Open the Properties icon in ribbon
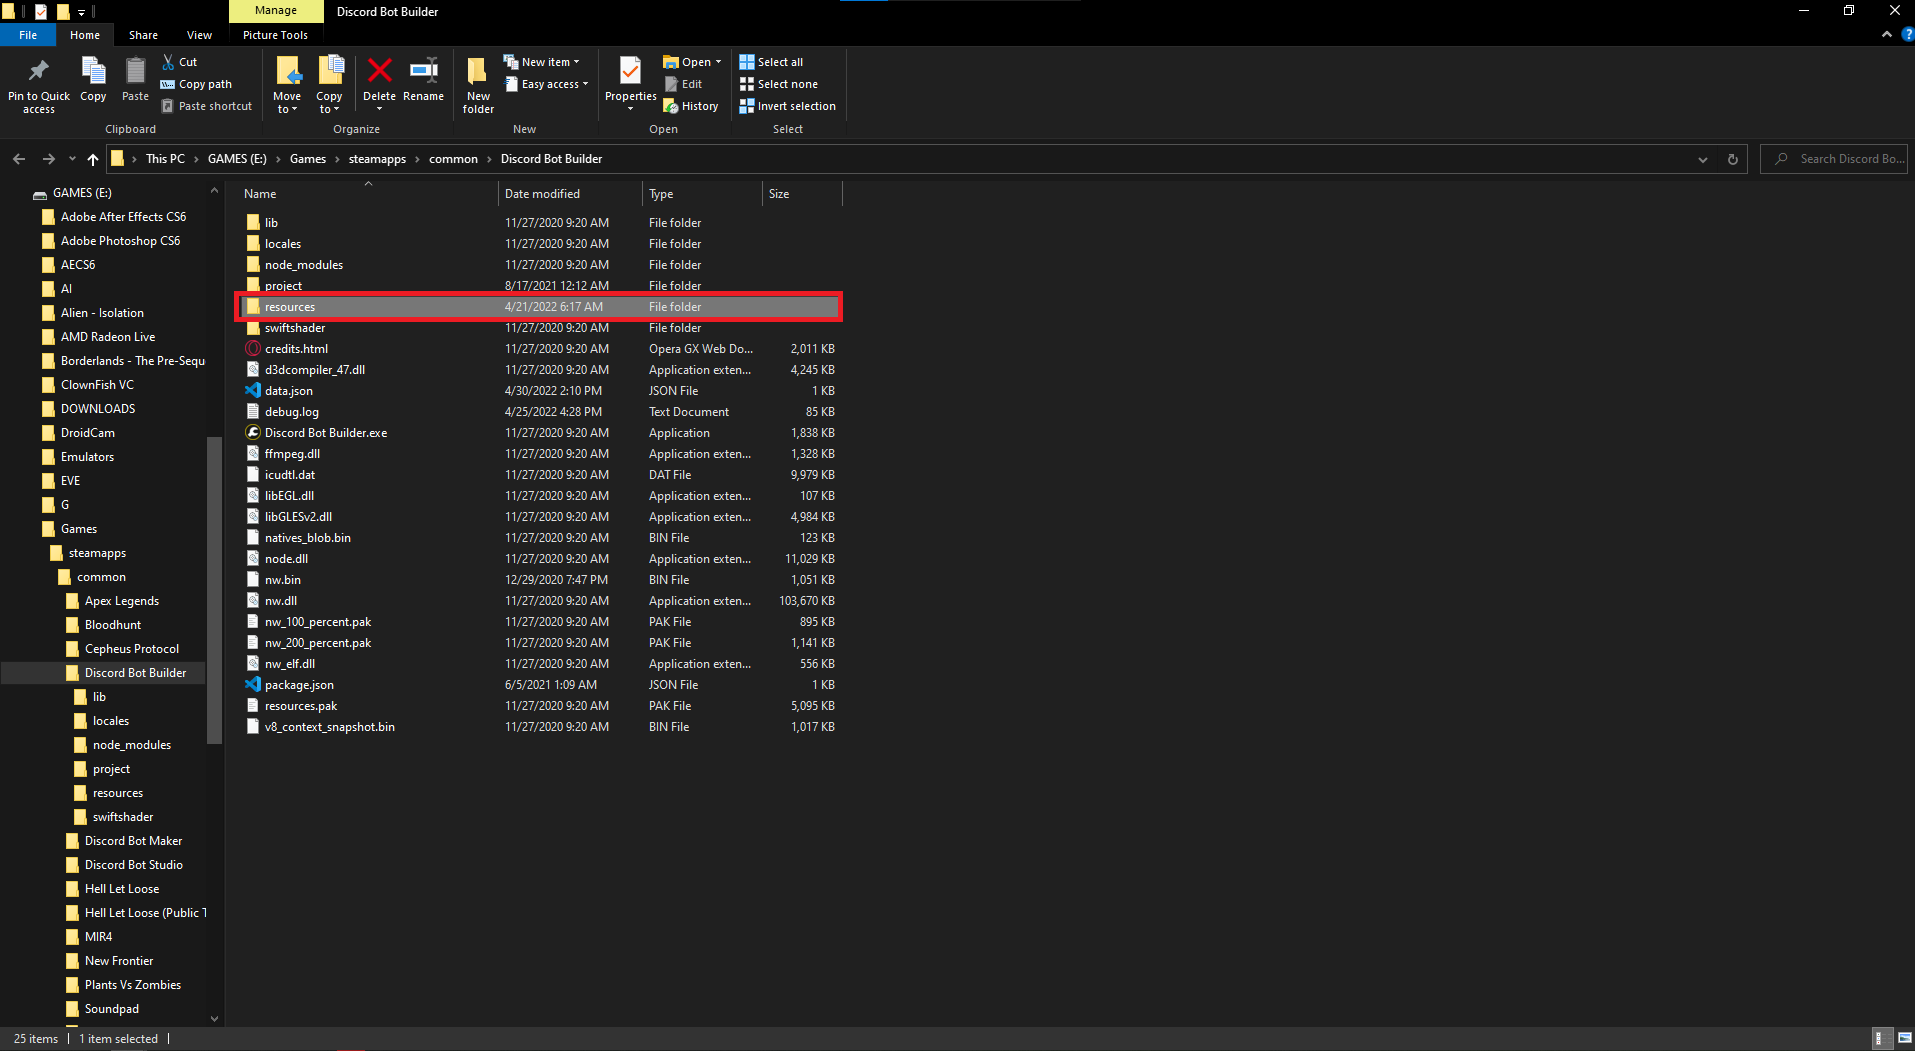This screenshot has height=1051, width=1915. [630, 72]
